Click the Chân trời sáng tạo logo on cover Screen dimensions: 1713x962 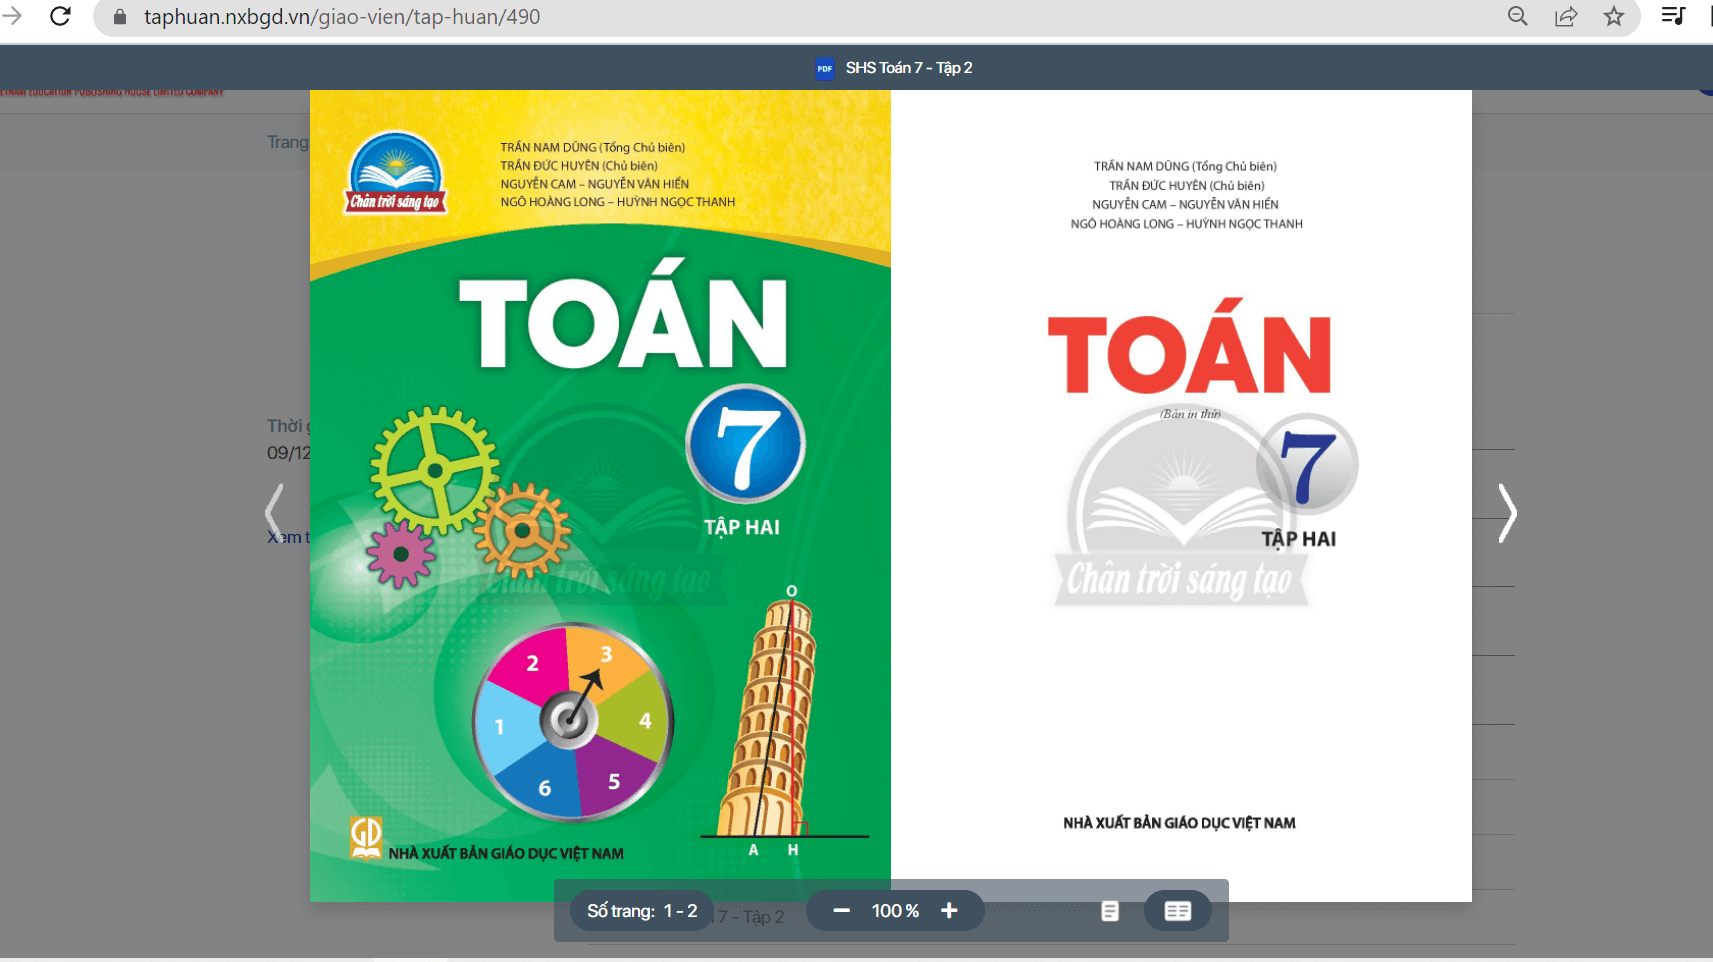coord(396,173)
